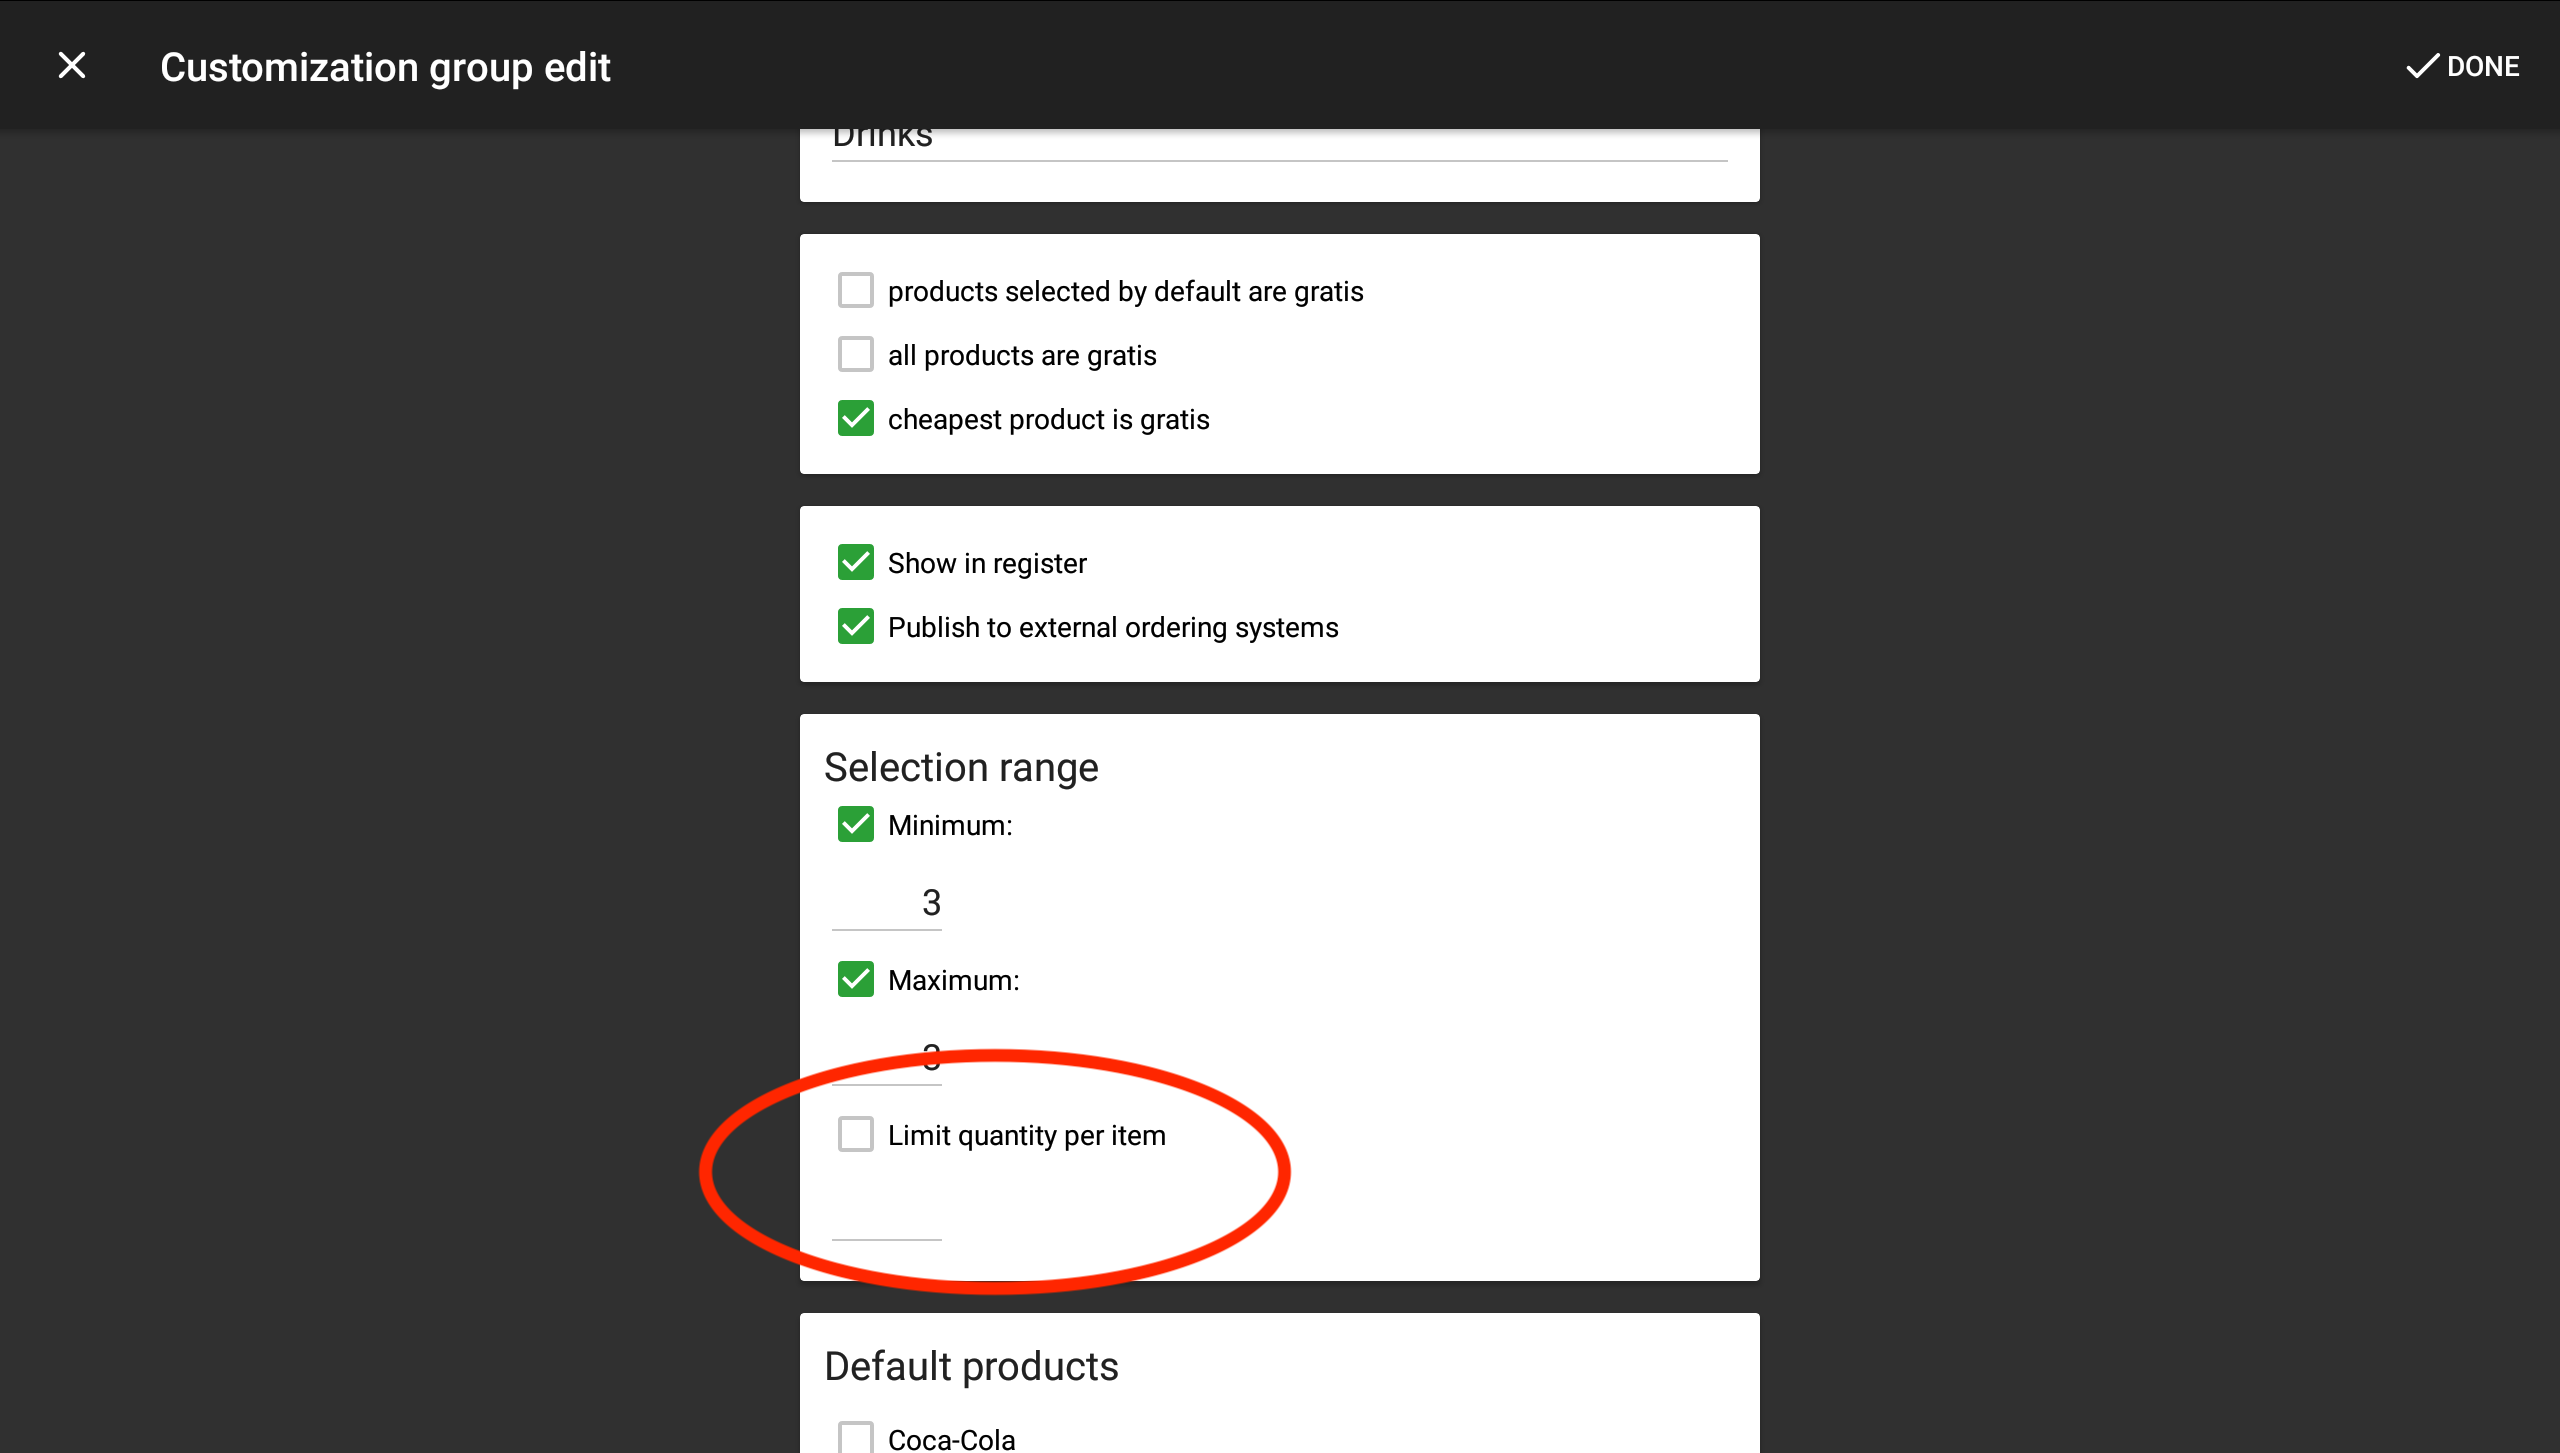Viewport: 2560px width, 1453px height.
Task: Close the Customization group edit screen
Action: pyautogui.click(x=72, y=66)
